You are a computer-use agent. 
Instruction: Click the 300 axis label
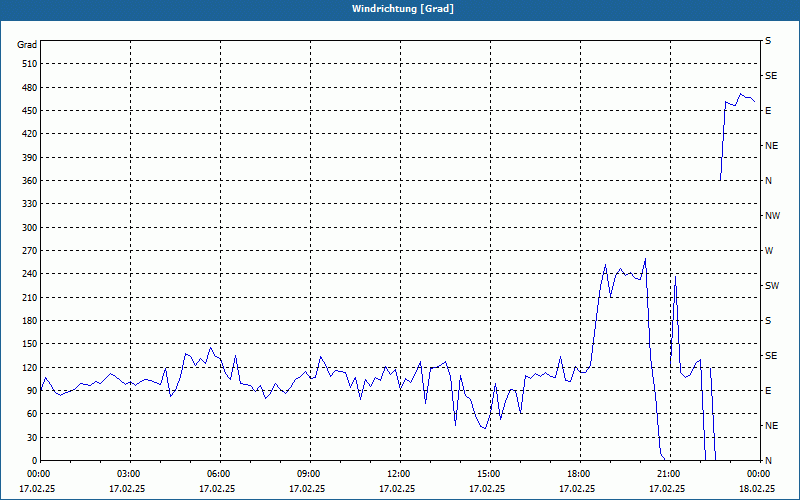(30, 228)
